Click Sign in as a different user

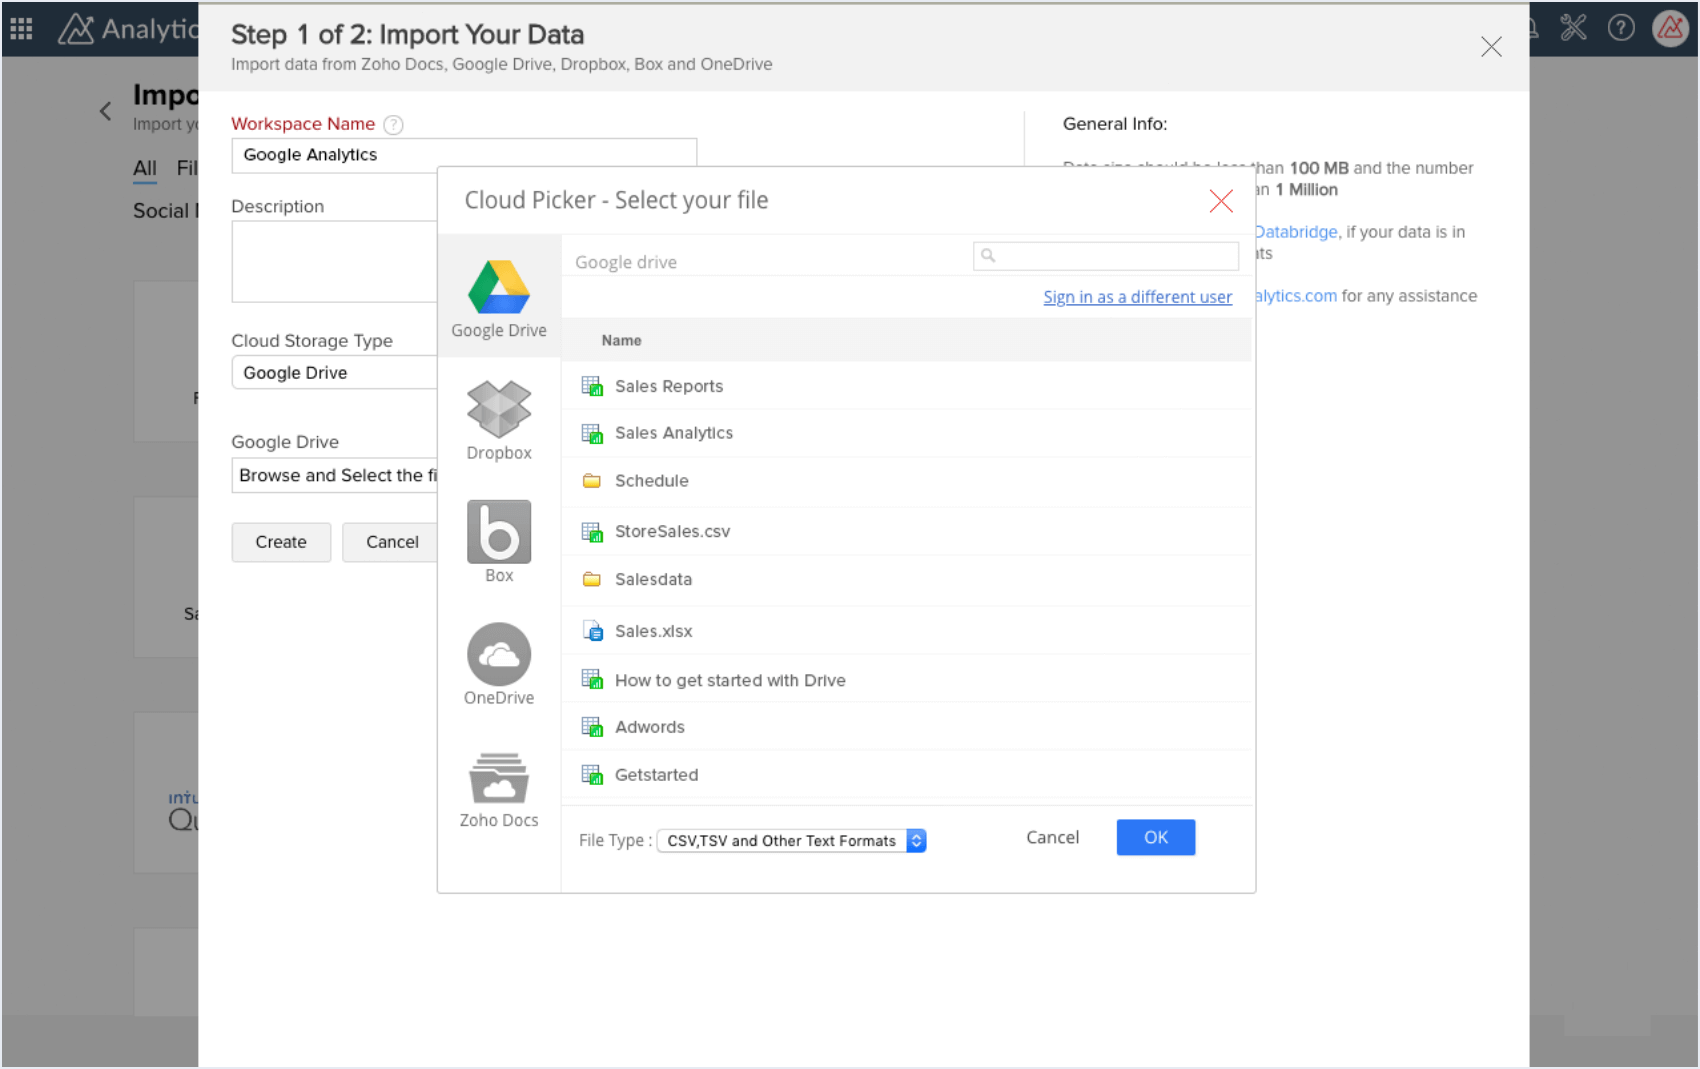[1138, 297]
